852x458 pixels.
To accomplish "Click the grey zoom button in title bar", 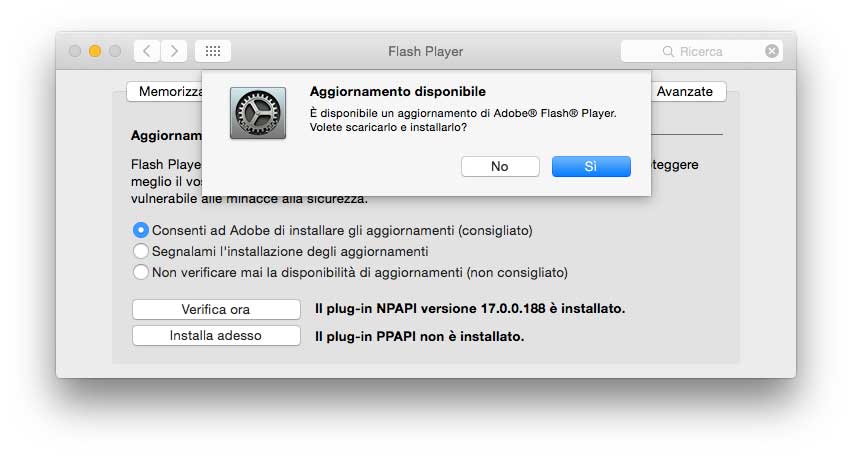I will pyautogui.click(x=115, y=51).
